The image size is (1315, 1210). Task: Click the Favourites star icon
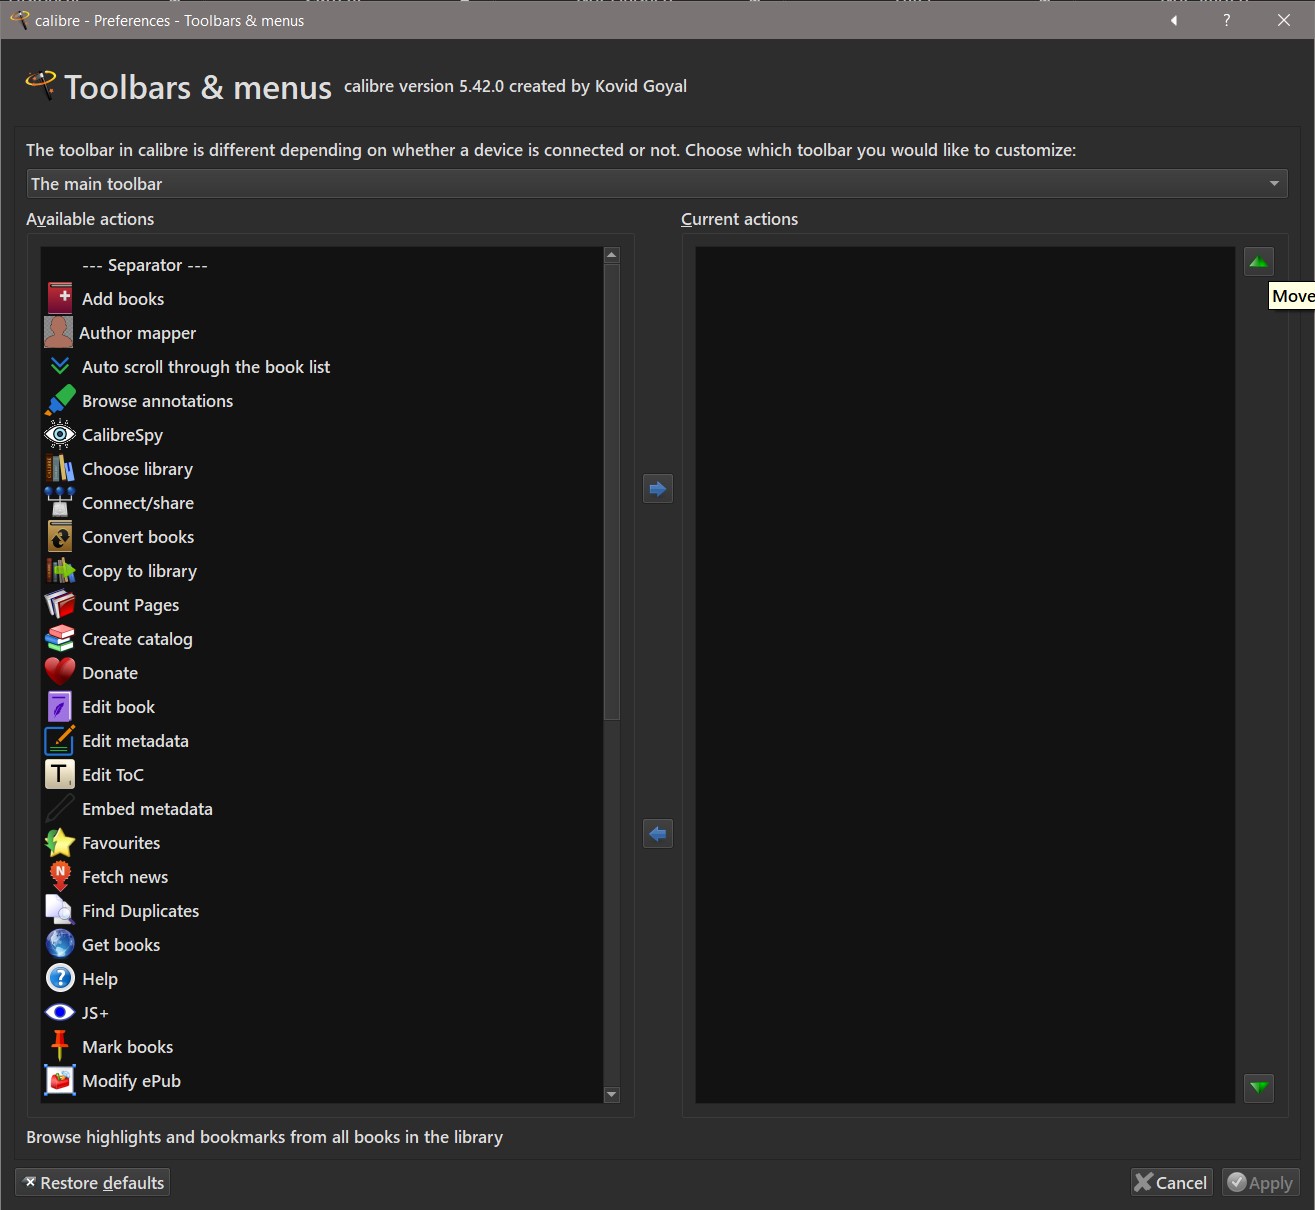pyautogui.click(x=60, y=842)
